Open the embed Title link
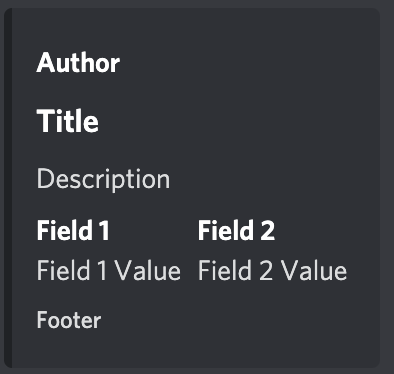394x374 pixels. (x=68, y=121)
